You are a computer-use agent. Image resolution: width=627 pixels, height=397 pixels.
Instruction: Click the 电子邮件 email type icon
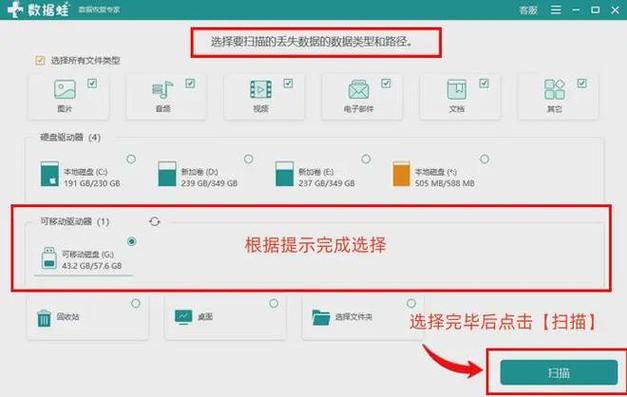click(359, 89)
